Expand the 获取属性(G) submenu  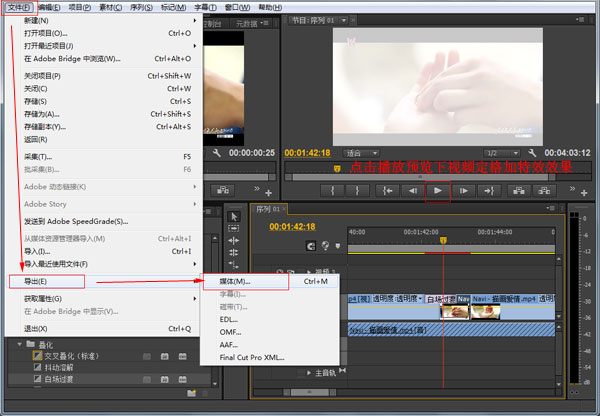tap(104, 299)
